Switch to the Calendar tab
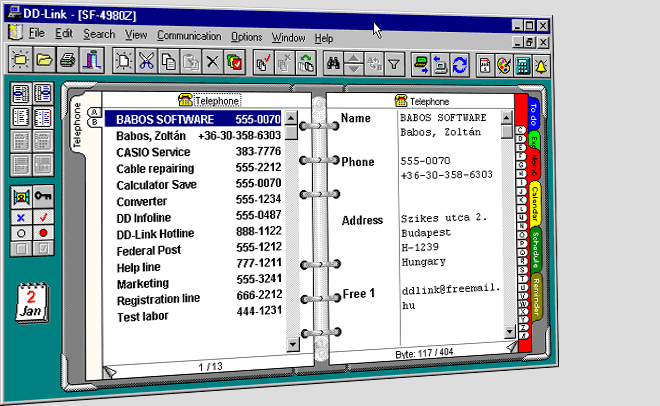Screen dimensions: 660x406 click(535, 204)
